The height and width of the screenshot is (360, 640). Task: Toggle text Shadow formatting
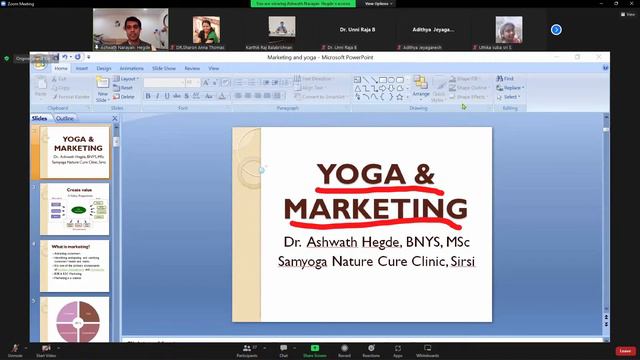coord(187,96)
